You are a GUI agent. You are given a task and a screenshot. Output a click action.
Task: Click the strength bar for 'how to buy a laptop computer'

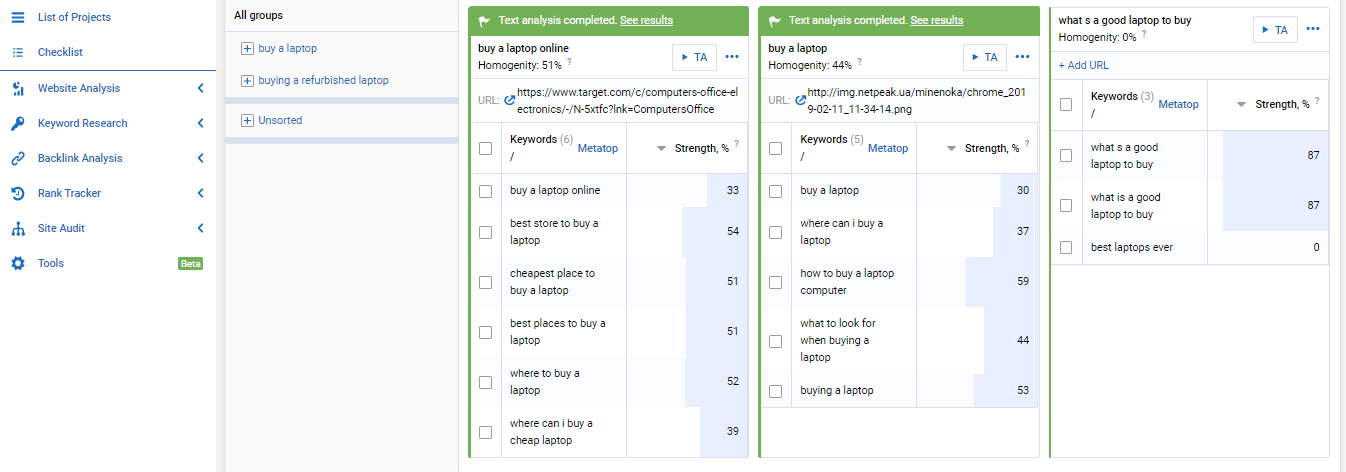1001,282
